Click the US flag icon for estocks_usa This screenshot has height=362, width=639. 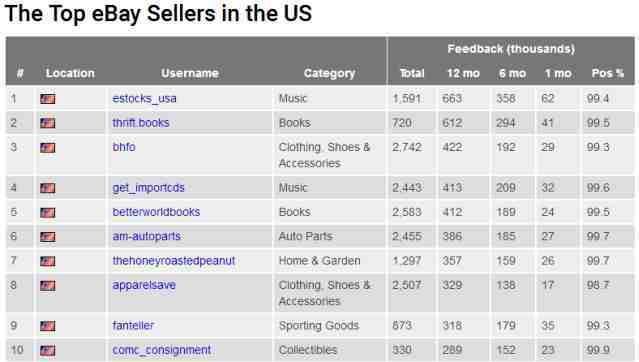point(48,99)
